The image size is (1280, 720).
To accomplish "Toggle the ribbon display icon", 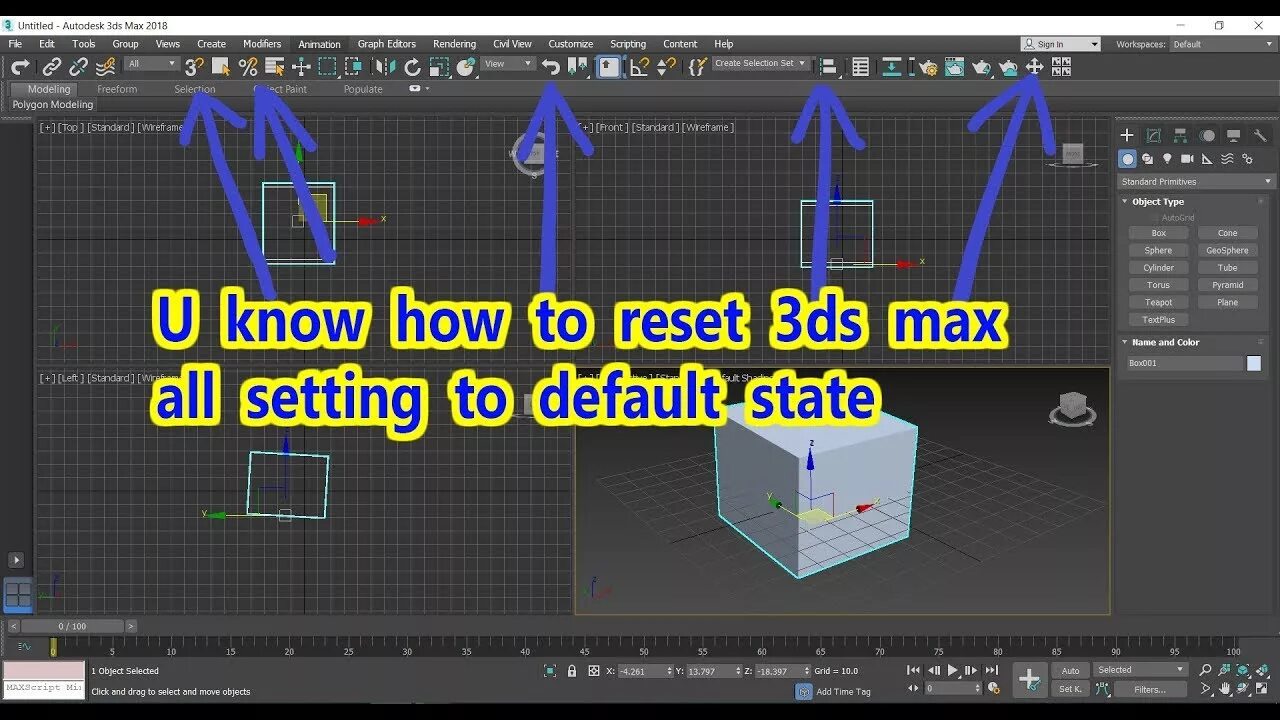I will point(892,67).
